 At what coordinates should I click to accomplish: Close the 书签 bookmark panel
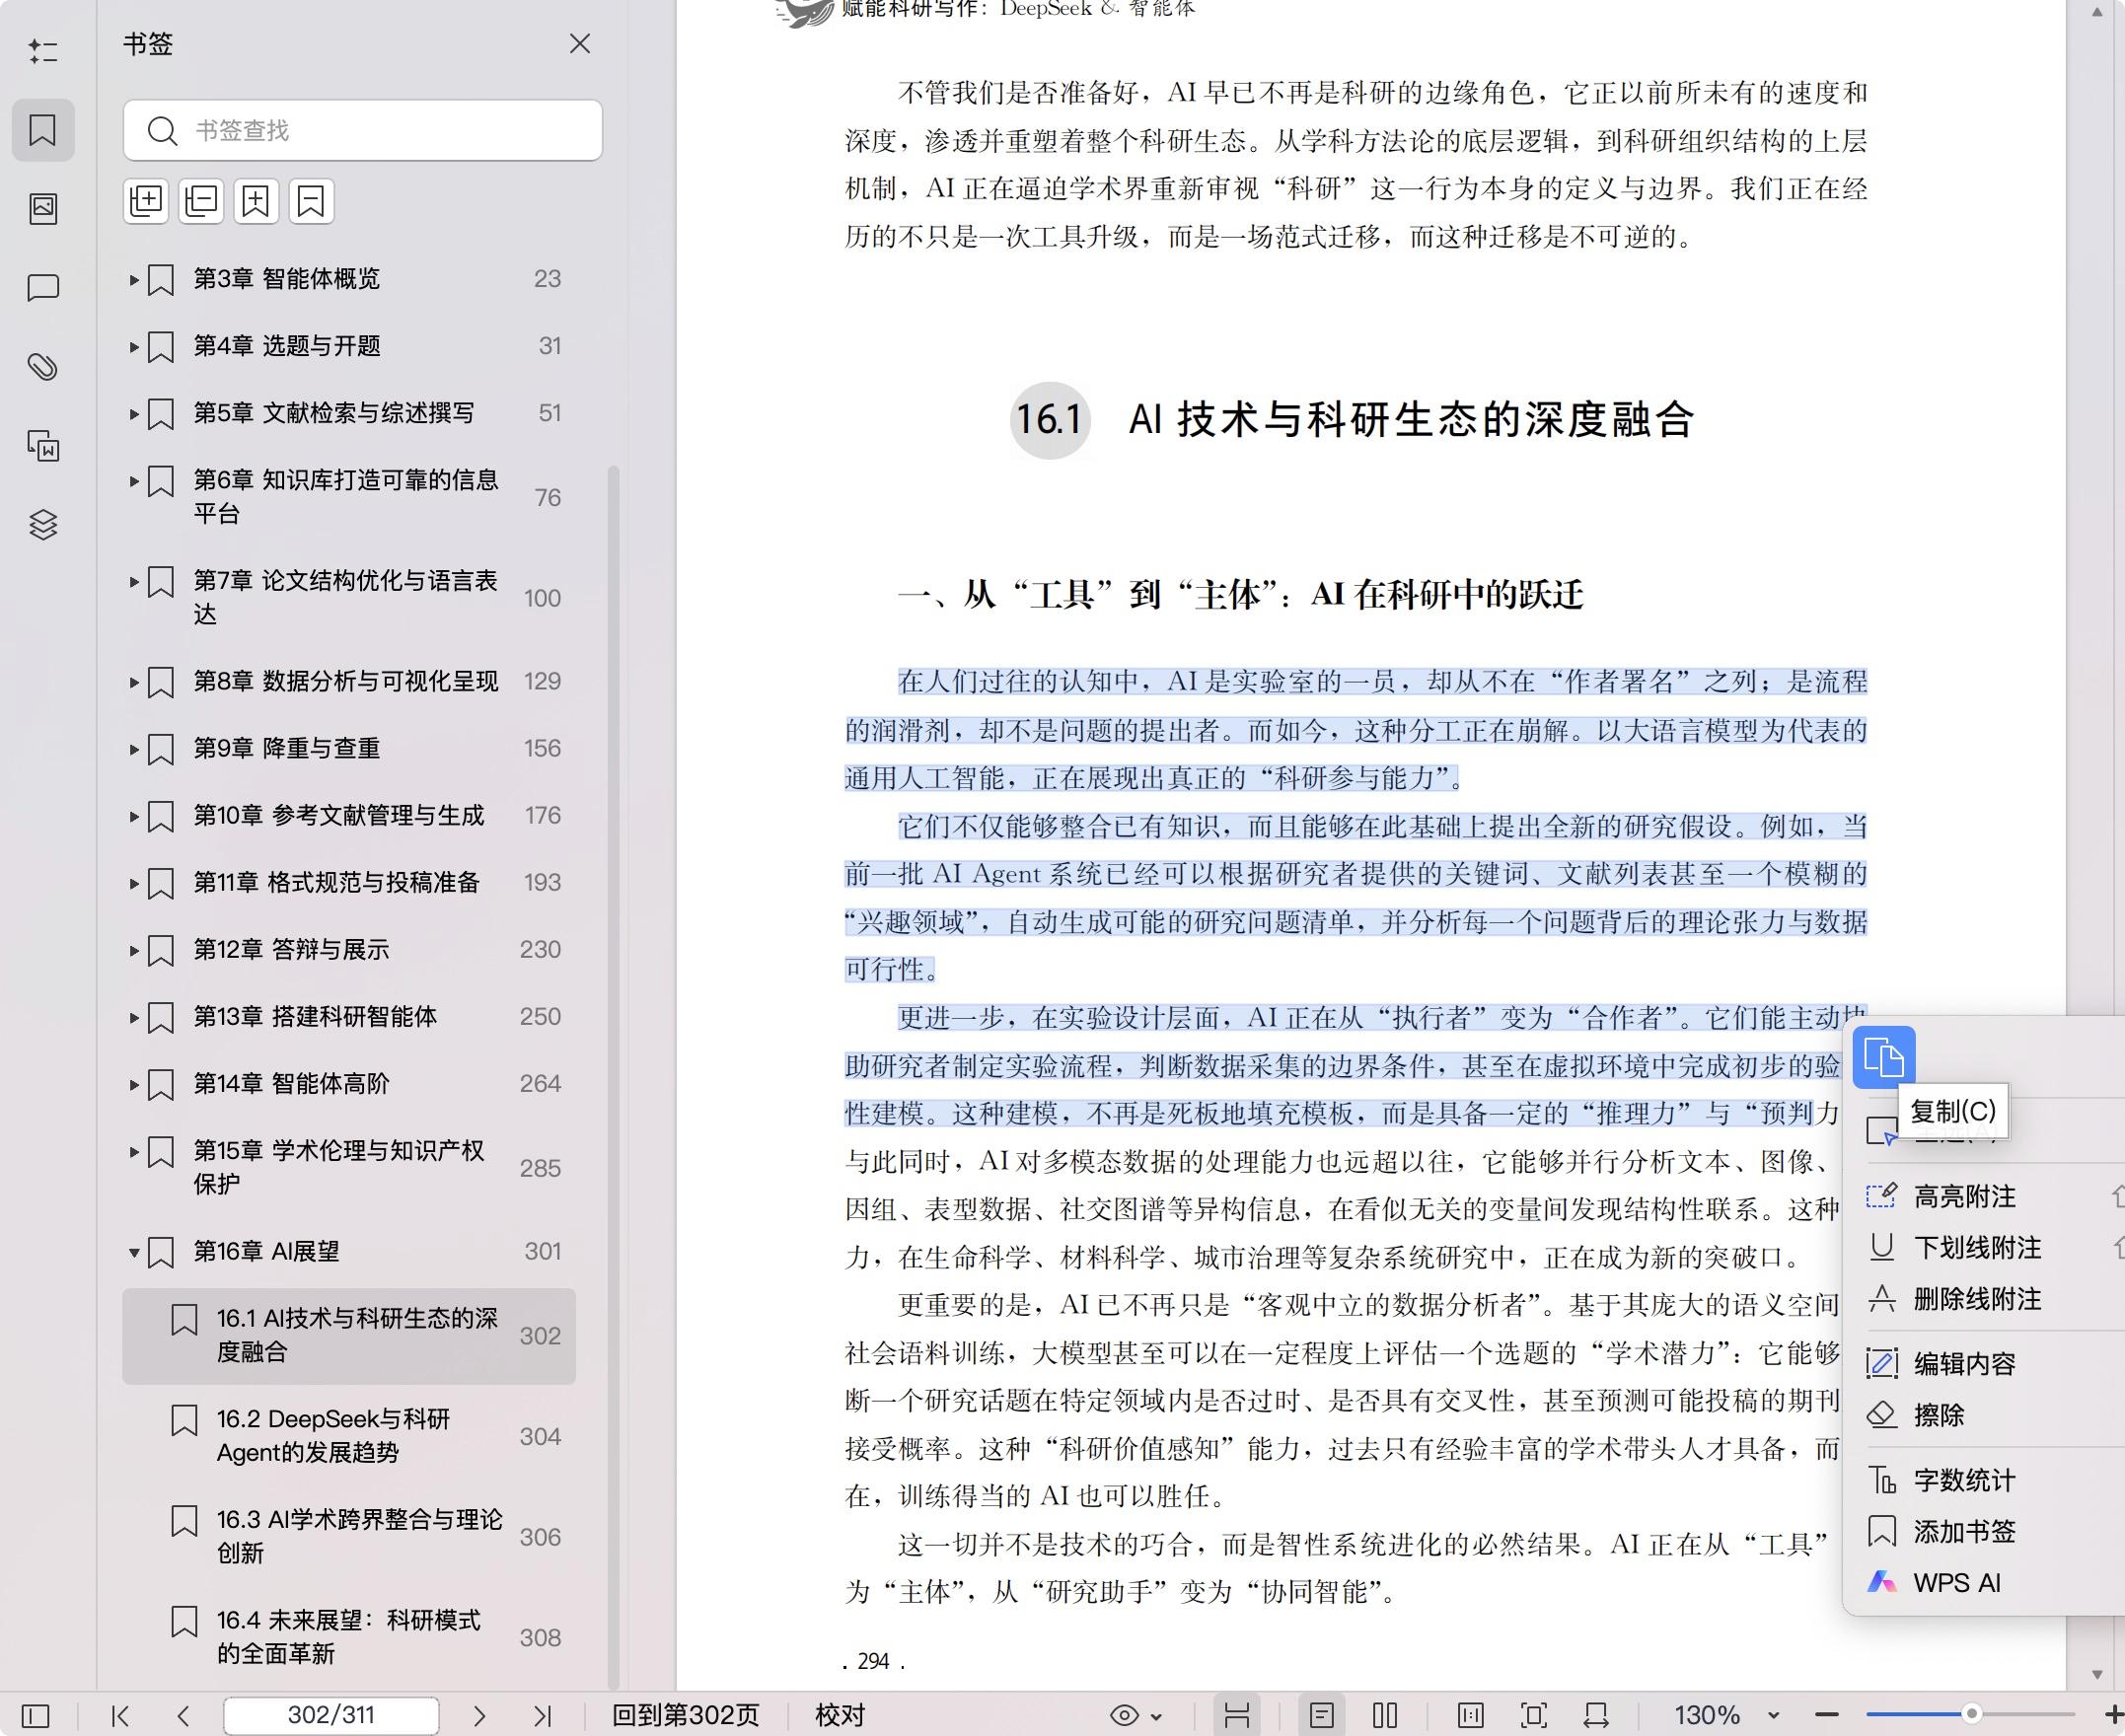tap(580, 44)
